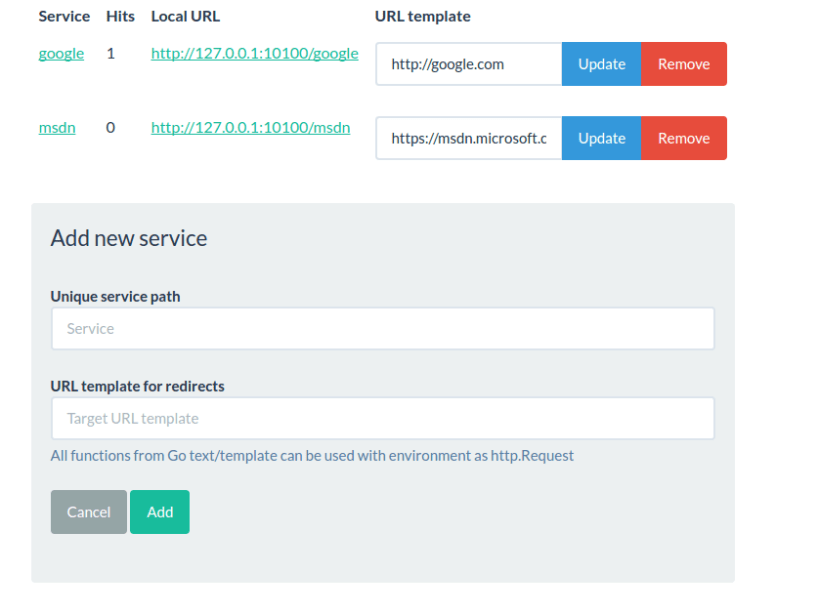Edit the http://google.com template field
This screenshot has height=614, width=819.
tap(468, 63)
